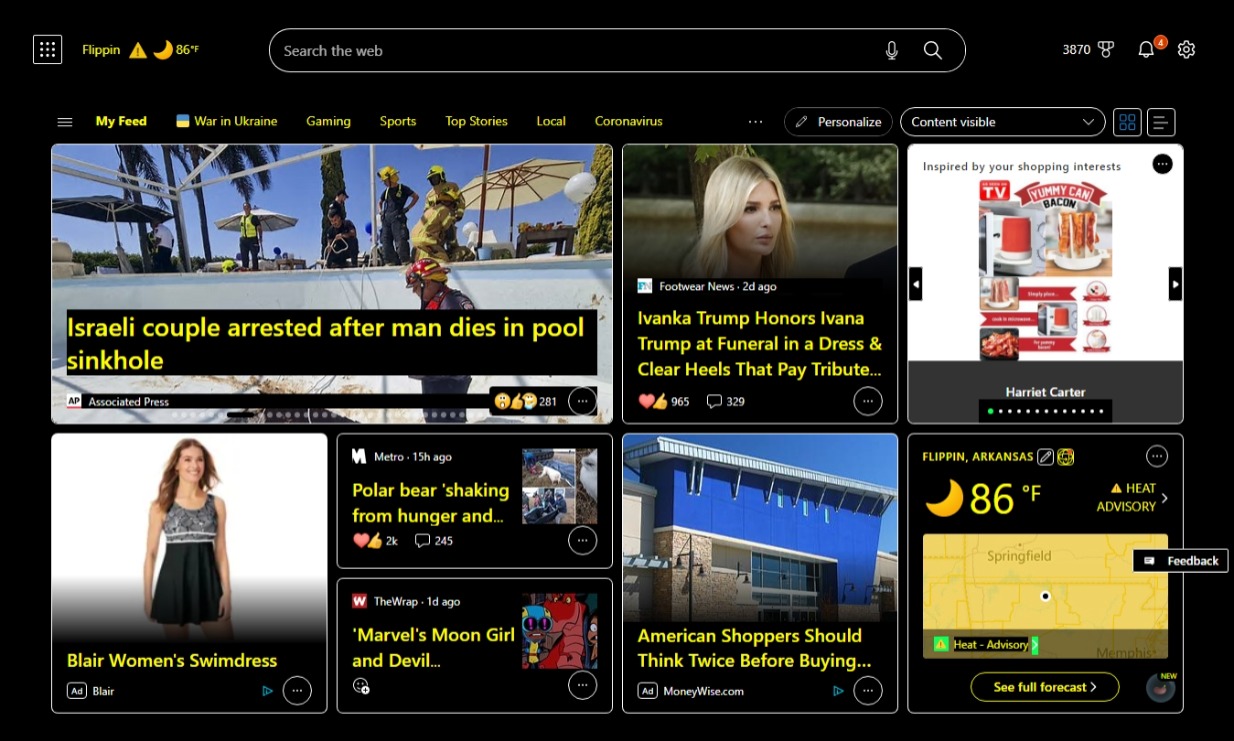Screen dimensions: 1234x741
Task: Click the Personalize button
Action: (x=838, y=122)
